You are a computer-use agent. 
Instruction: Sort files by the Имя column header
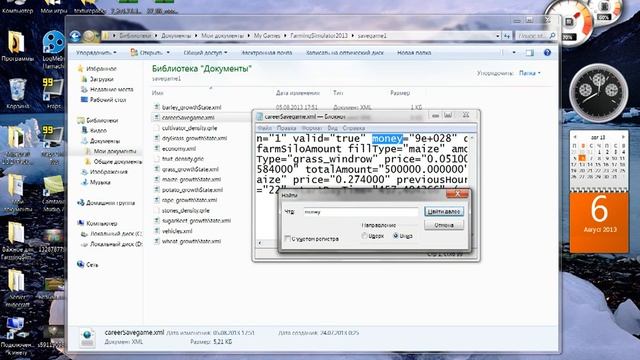pos(158,93)
